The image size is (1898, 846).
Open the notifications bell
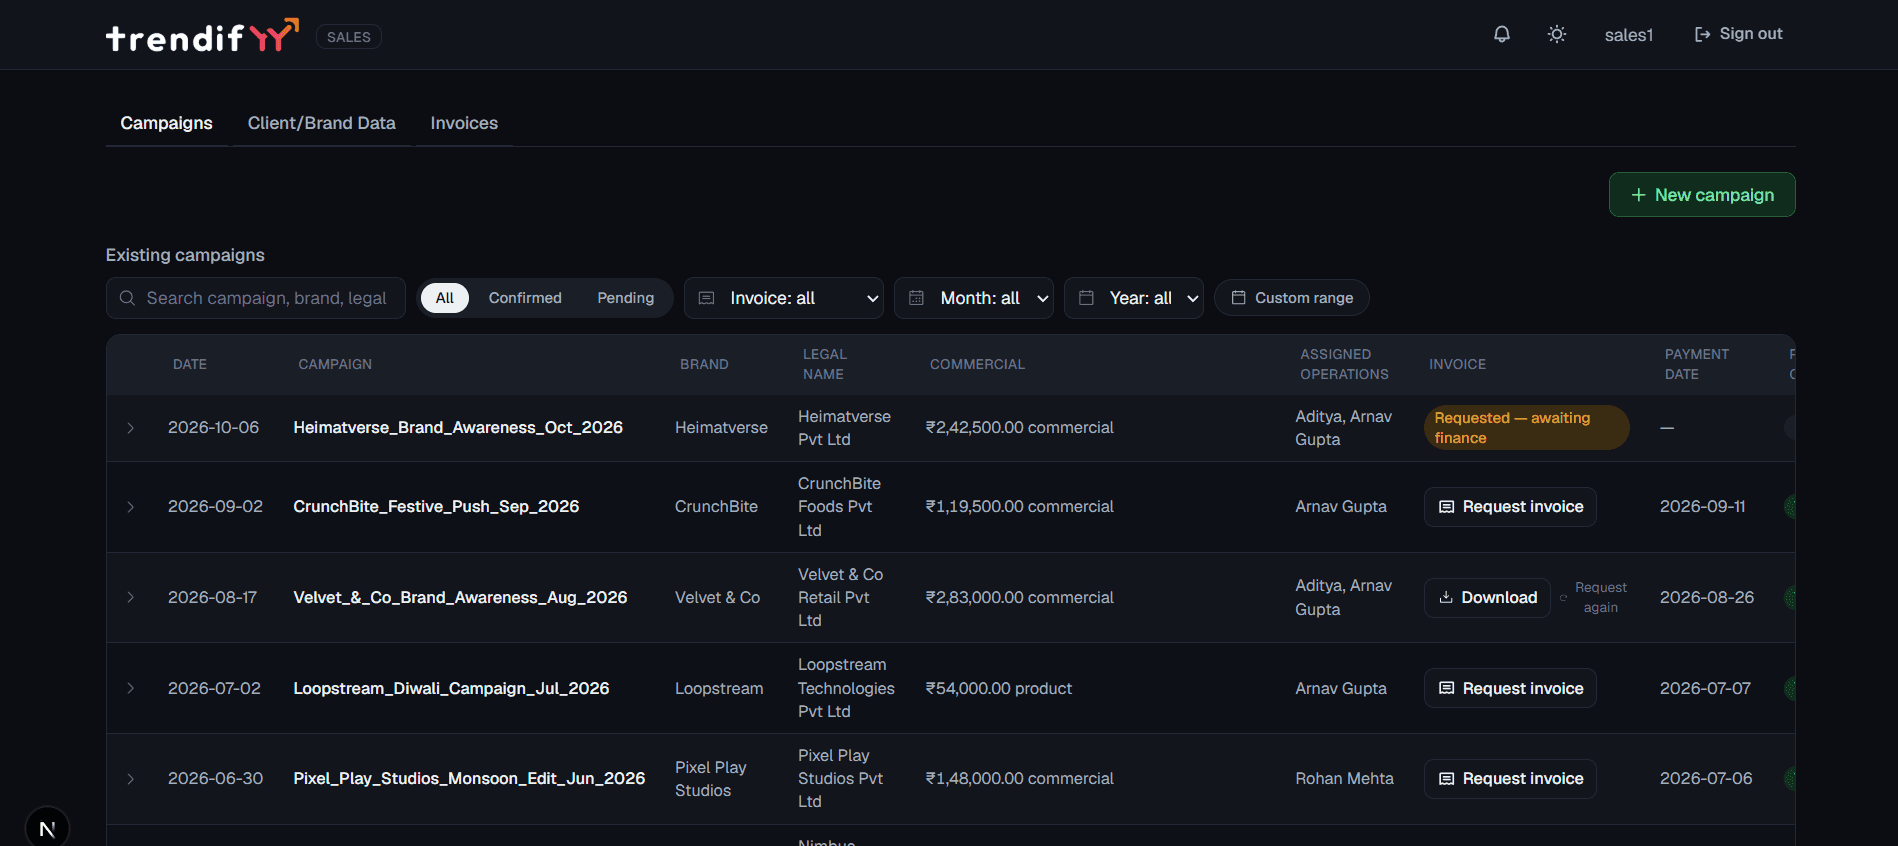[x=1502, y=34]
